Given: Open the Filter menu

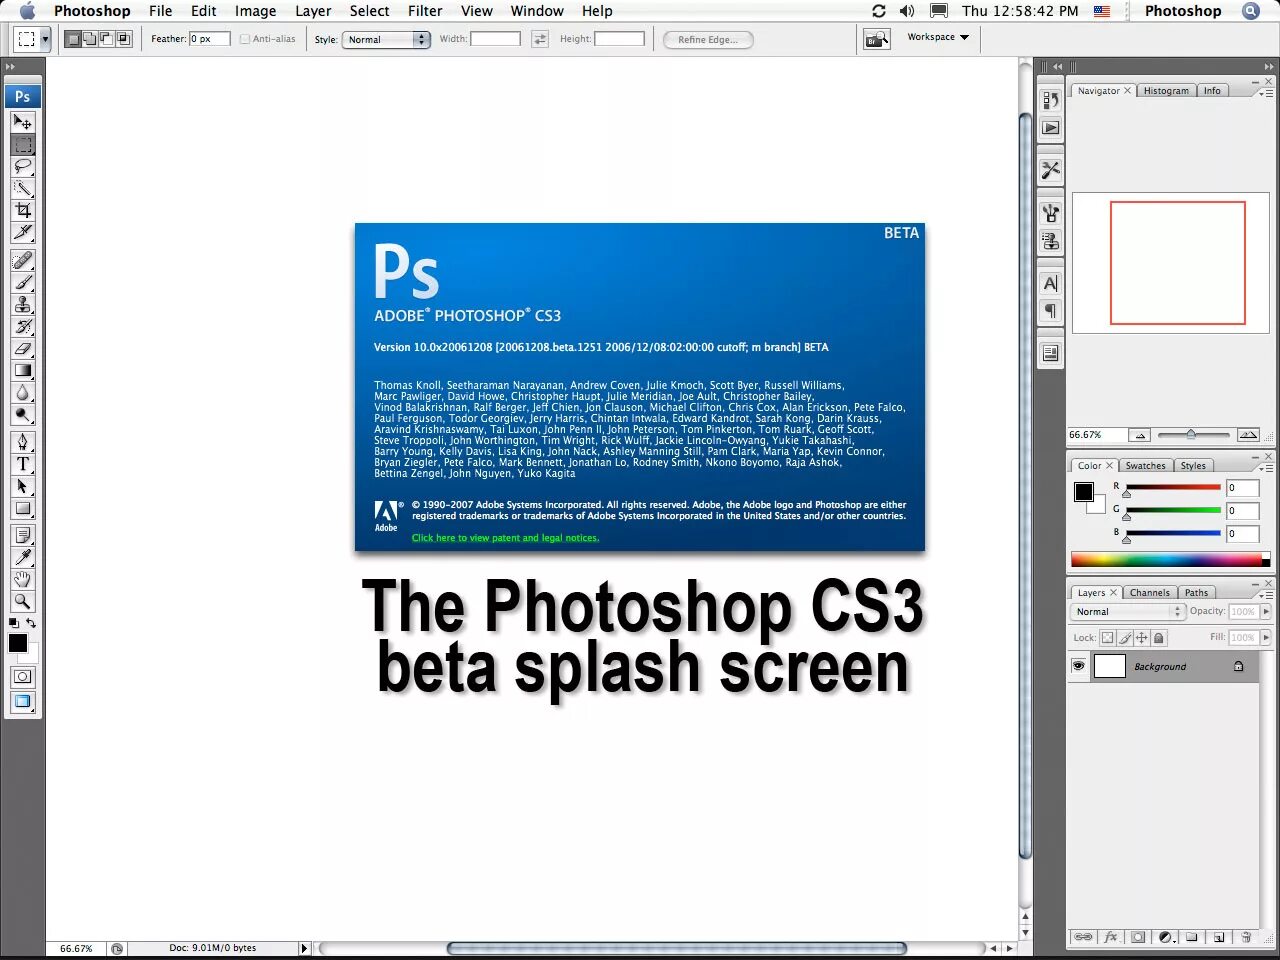Looking at the screenshot, I should (x=425, y=11).
